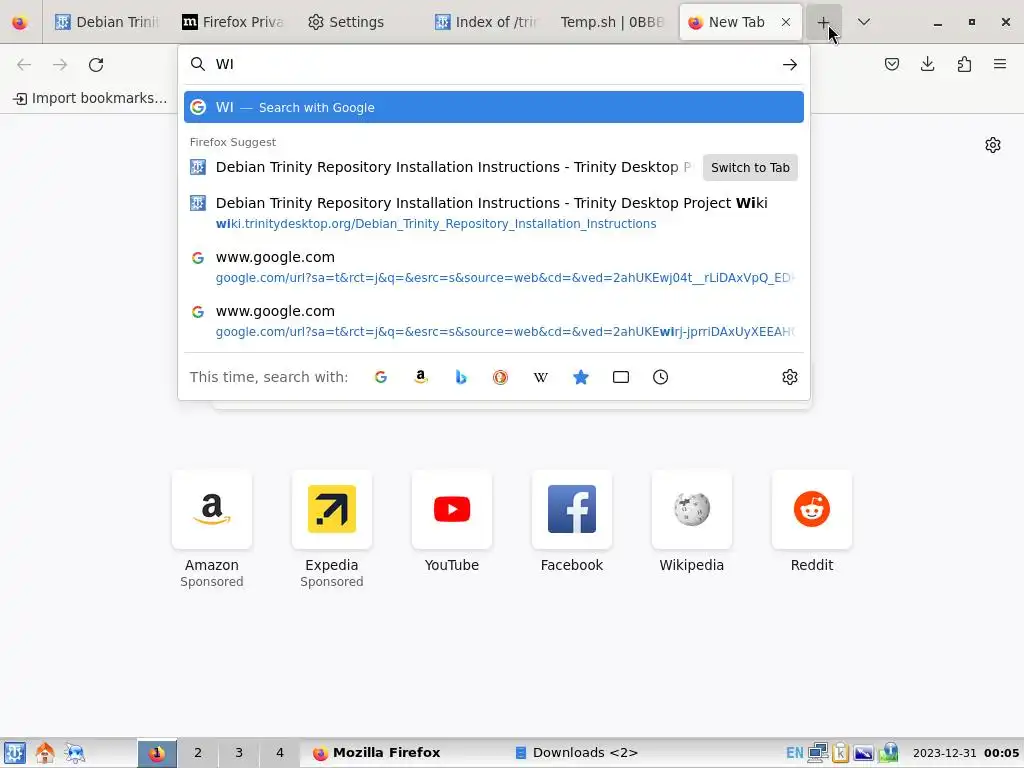
Task: Switch to virtual desktop 4
Action: (280, 752)
